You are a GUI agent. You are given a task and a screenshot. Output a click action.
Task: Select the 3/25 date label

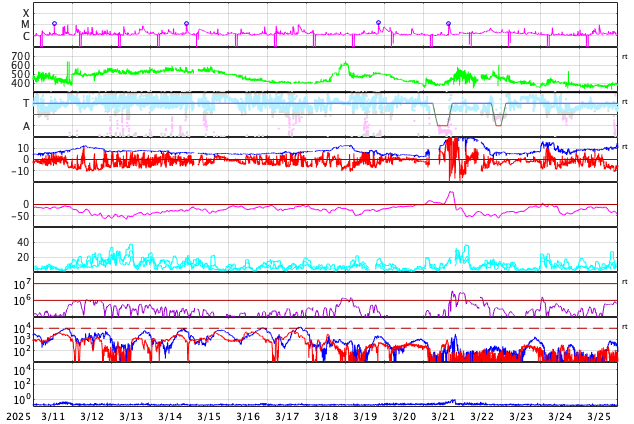(599, 417)
